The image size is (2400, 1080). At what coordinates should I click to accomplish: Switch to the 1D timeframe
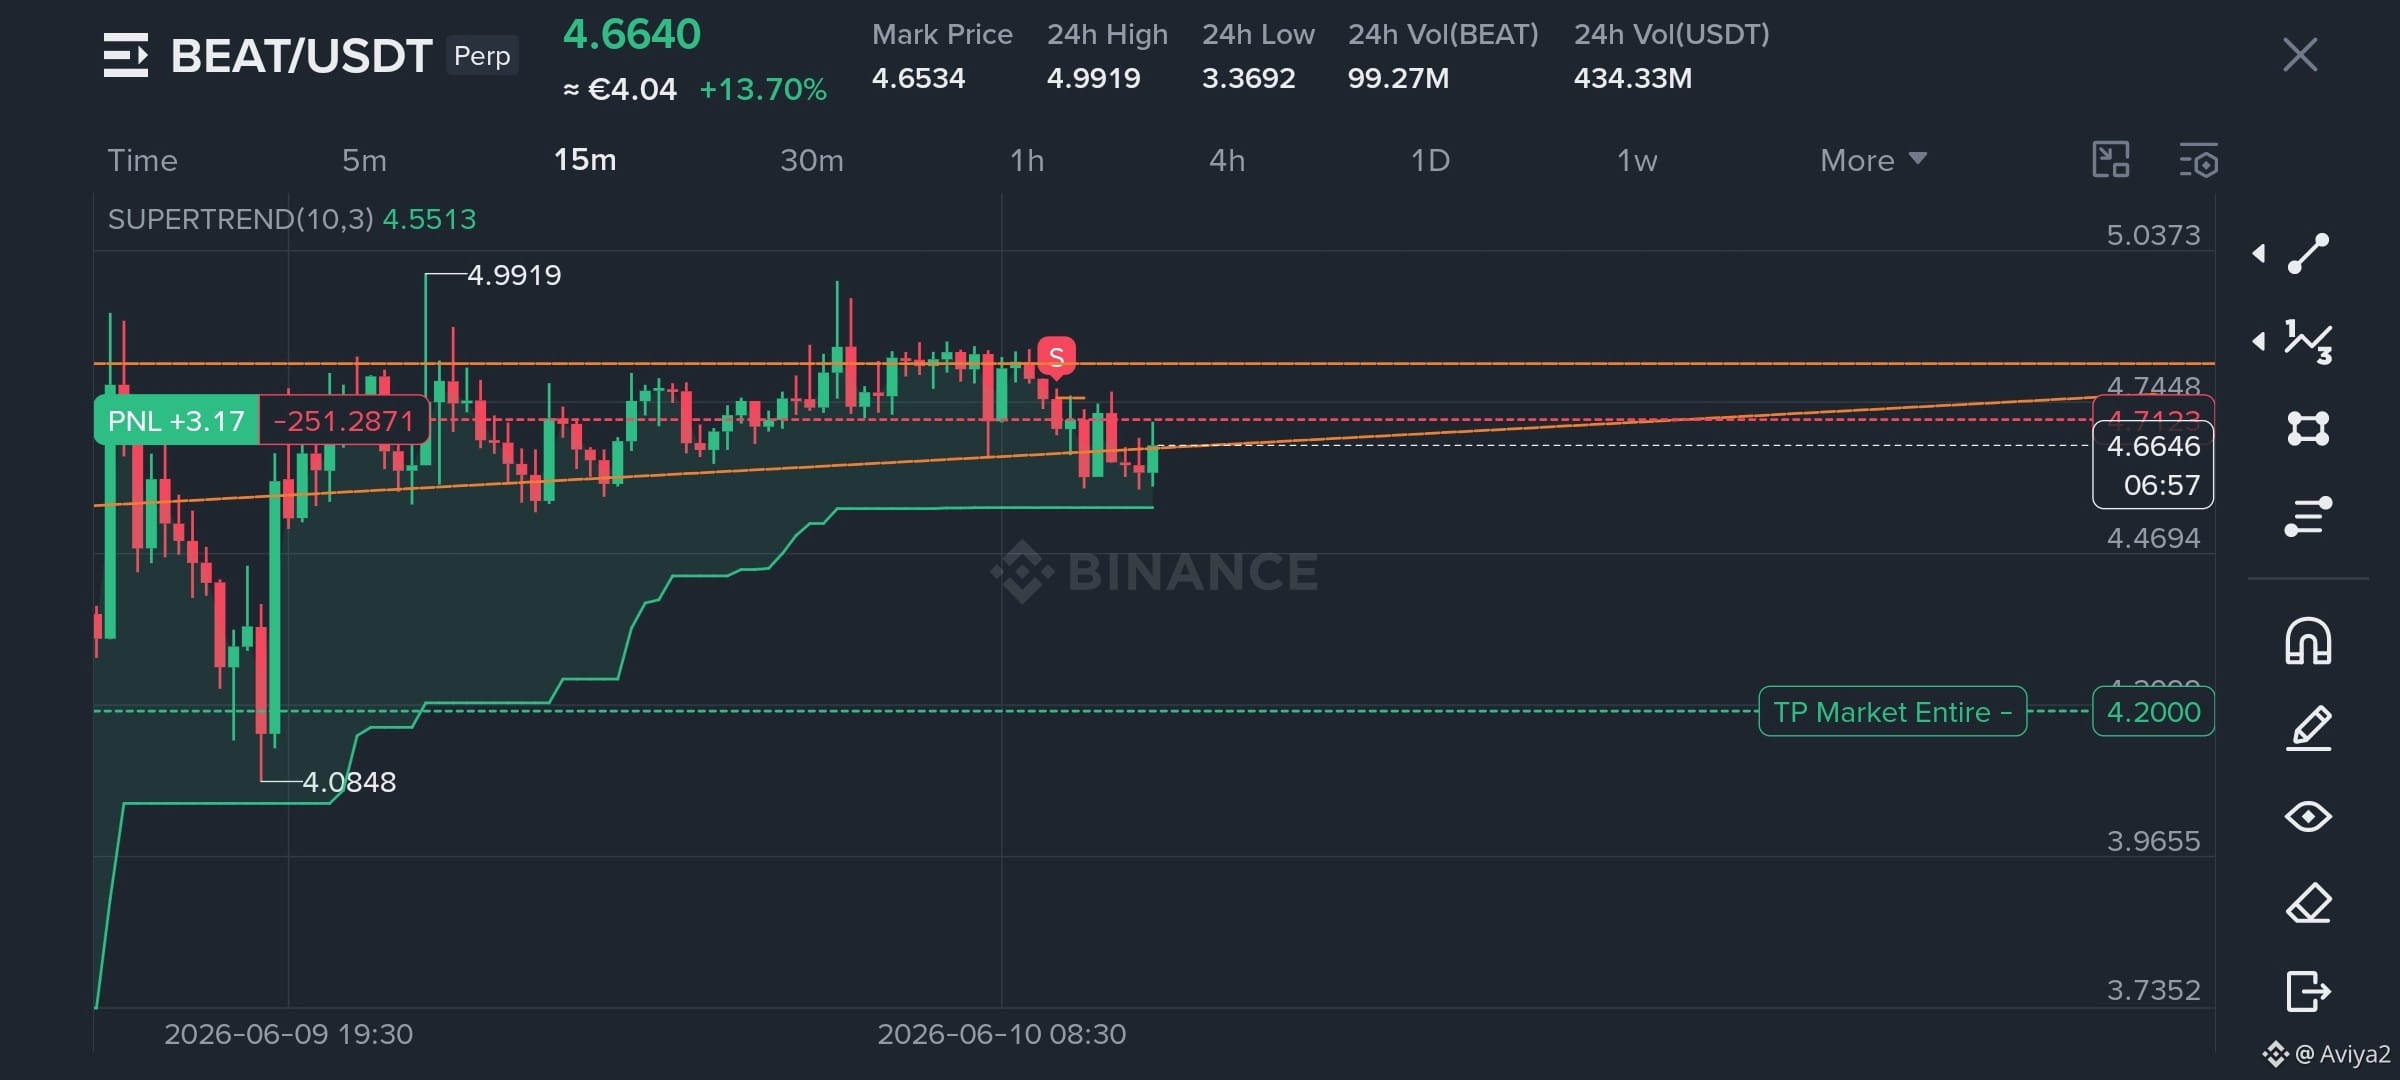[x=1430, y=160]
